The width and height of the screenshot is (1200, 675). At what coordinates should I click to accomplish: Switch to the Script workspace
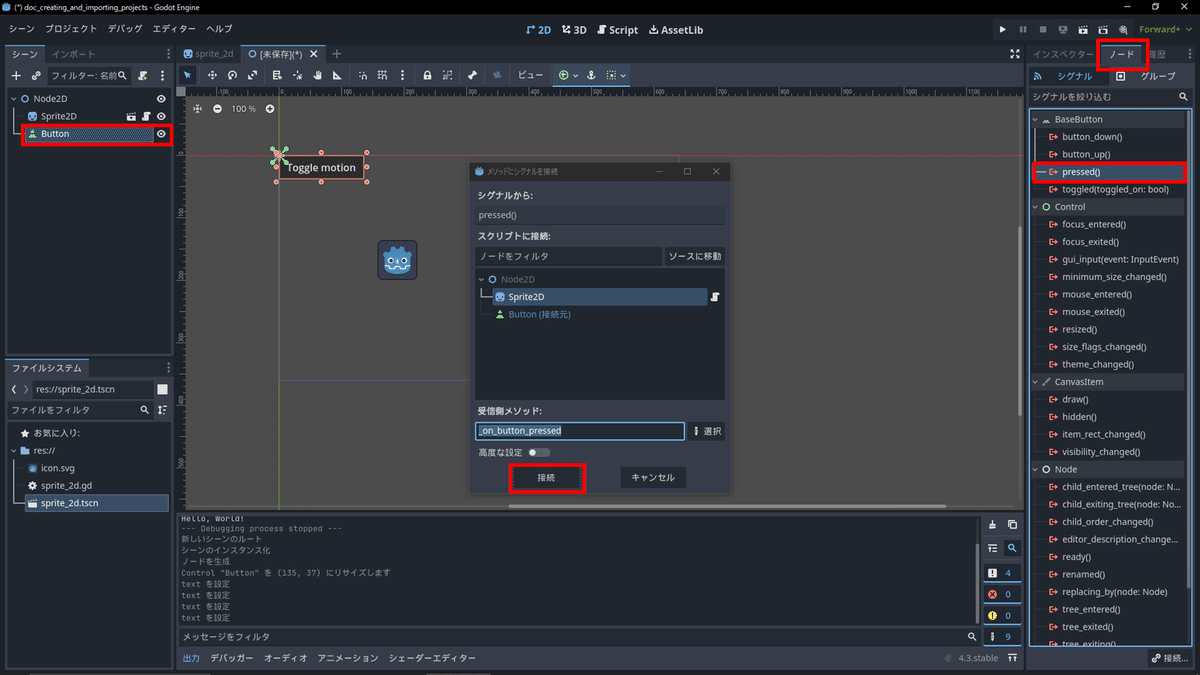click(616, 30)
